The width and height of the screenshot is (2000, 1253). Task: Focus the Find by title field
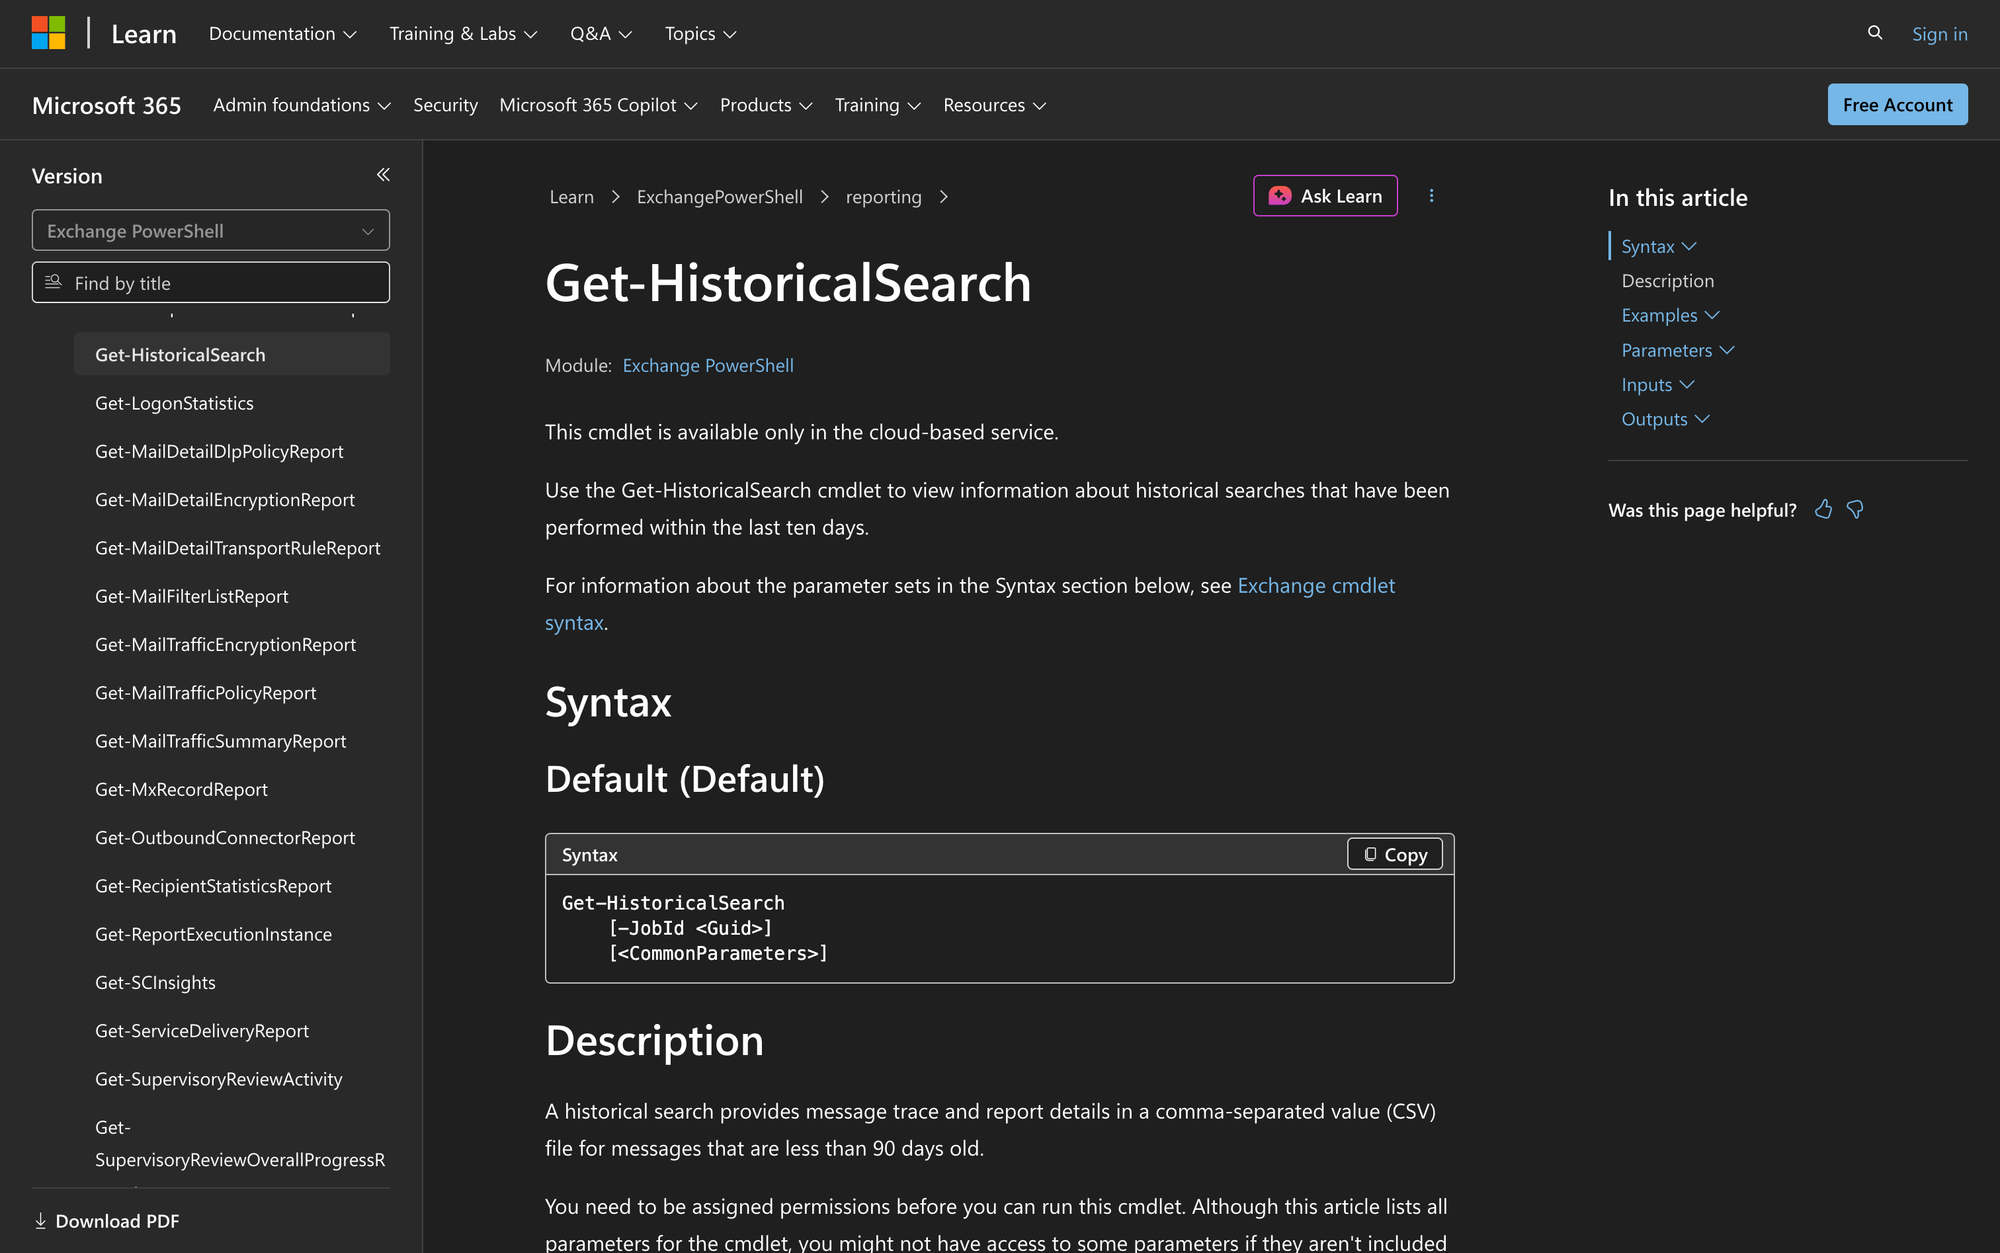point(211,283)
